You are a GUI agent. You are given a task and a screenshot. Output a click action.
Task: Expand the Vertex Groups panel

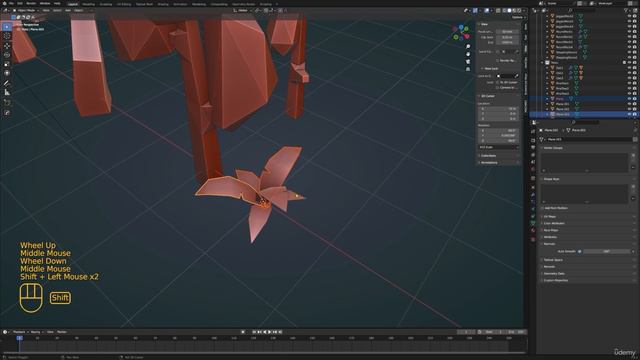(x=553, y=148)
